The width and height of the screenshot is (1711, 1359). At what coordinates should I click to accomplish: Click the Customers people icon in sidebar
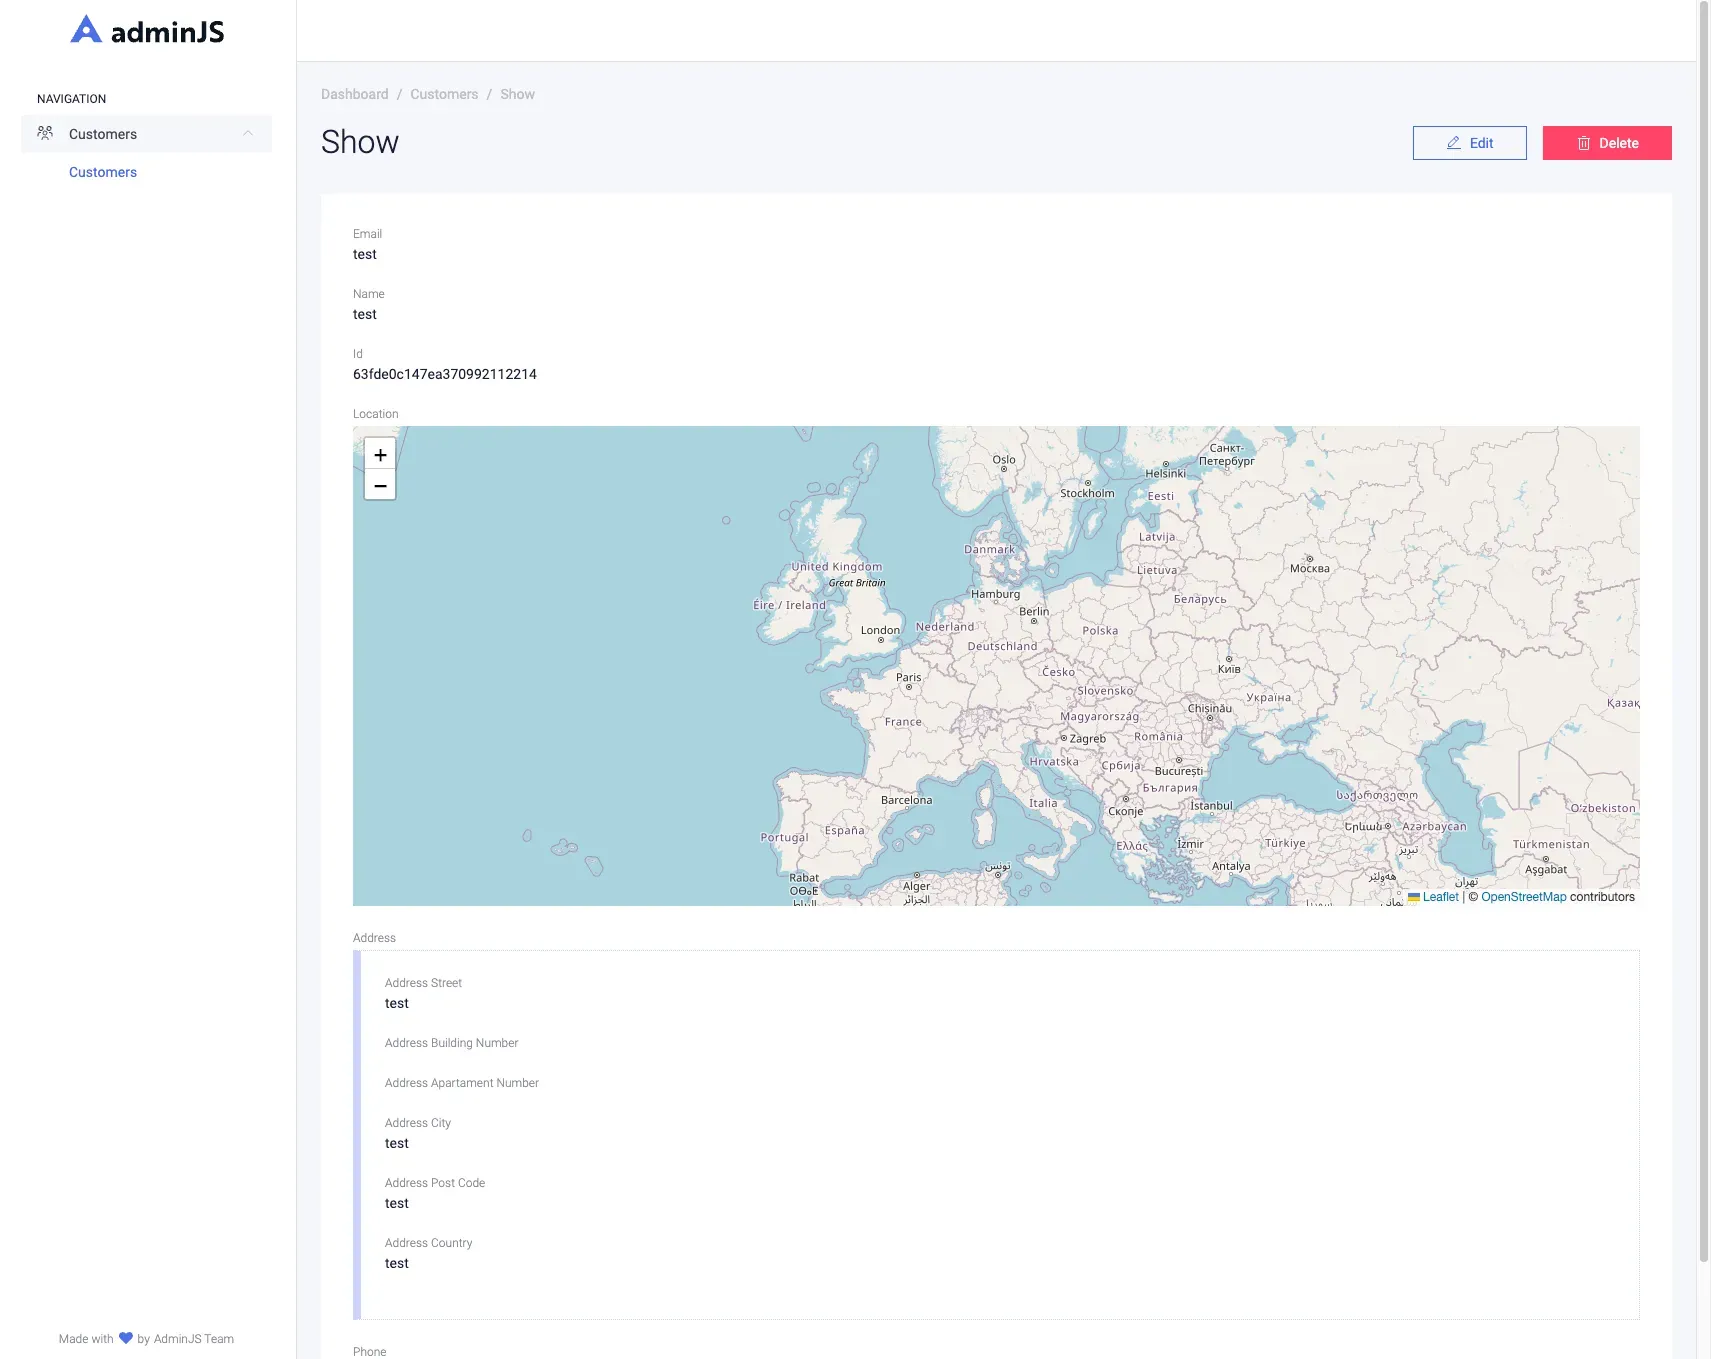tap(45, 133)
